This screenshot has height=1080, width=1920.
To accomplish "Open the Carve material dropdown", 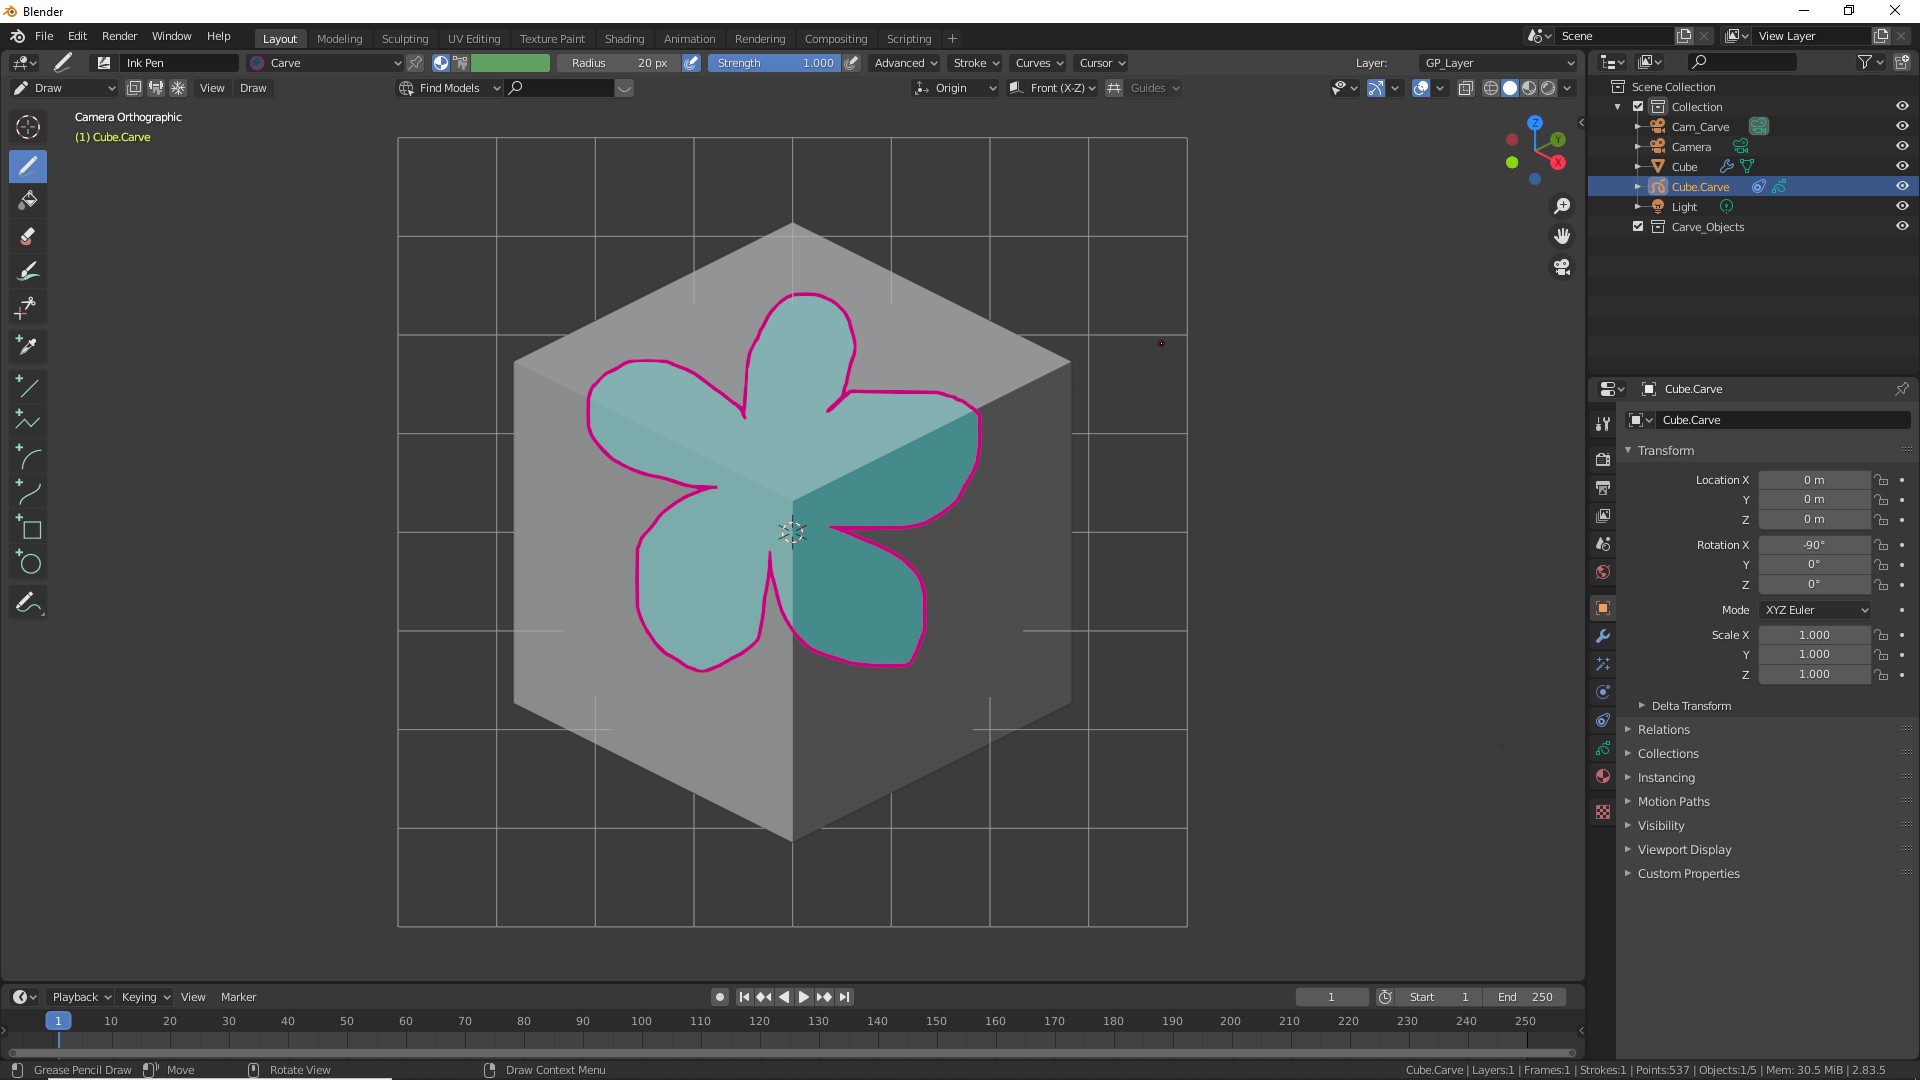I will tap(326, 63).
